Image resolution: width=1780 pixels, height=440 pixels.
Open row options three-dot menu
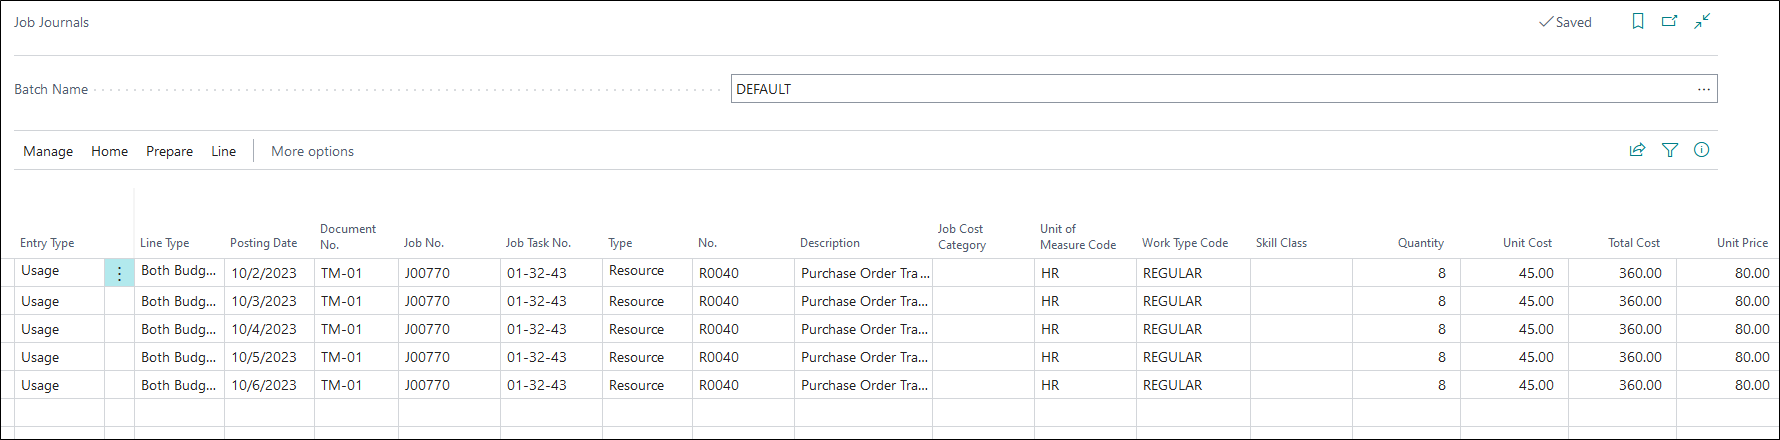[x=119, y=273]
